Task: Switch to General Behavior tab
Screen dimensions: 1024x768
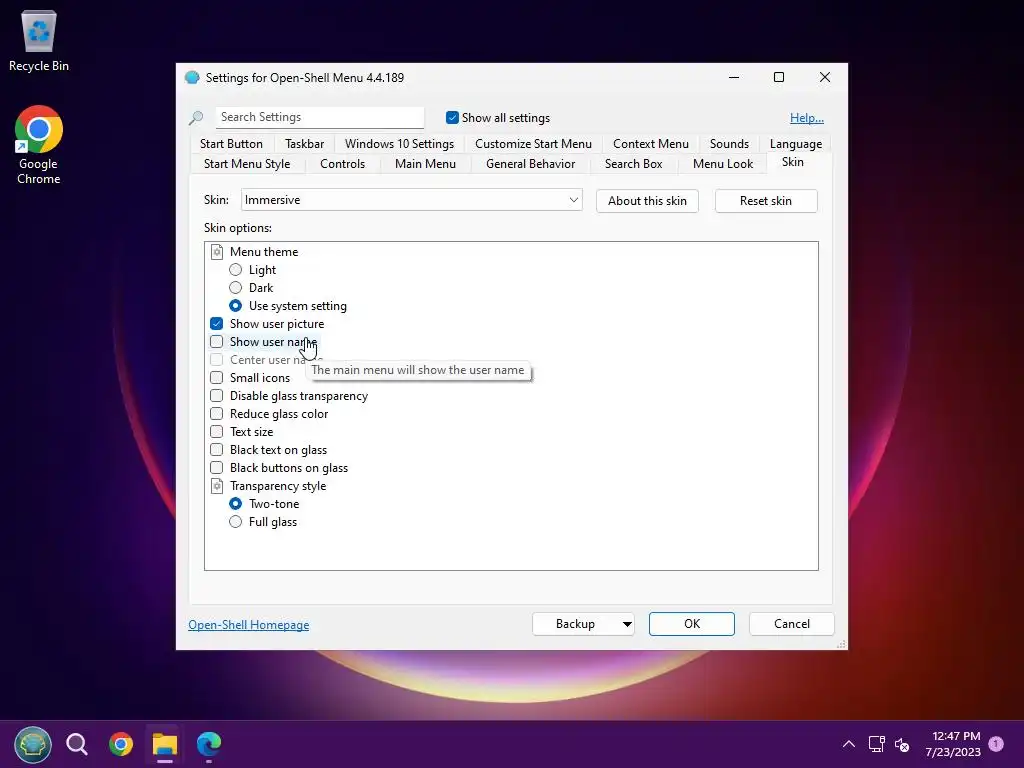Action: pos(530,164)
